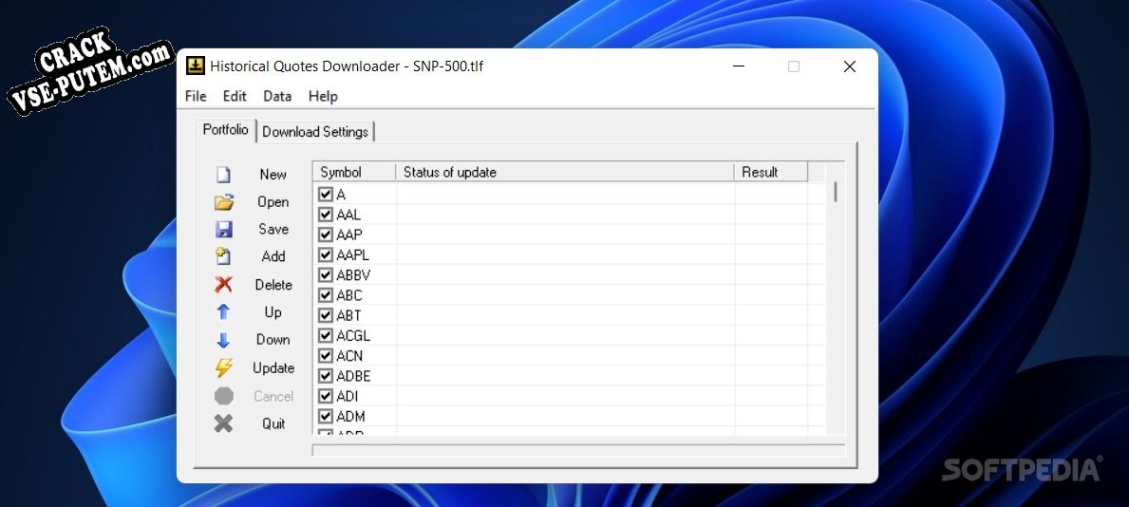Click the Save floppy disk icon
The height and width of the screenshot is (507, 1129).
click(224, 230)
